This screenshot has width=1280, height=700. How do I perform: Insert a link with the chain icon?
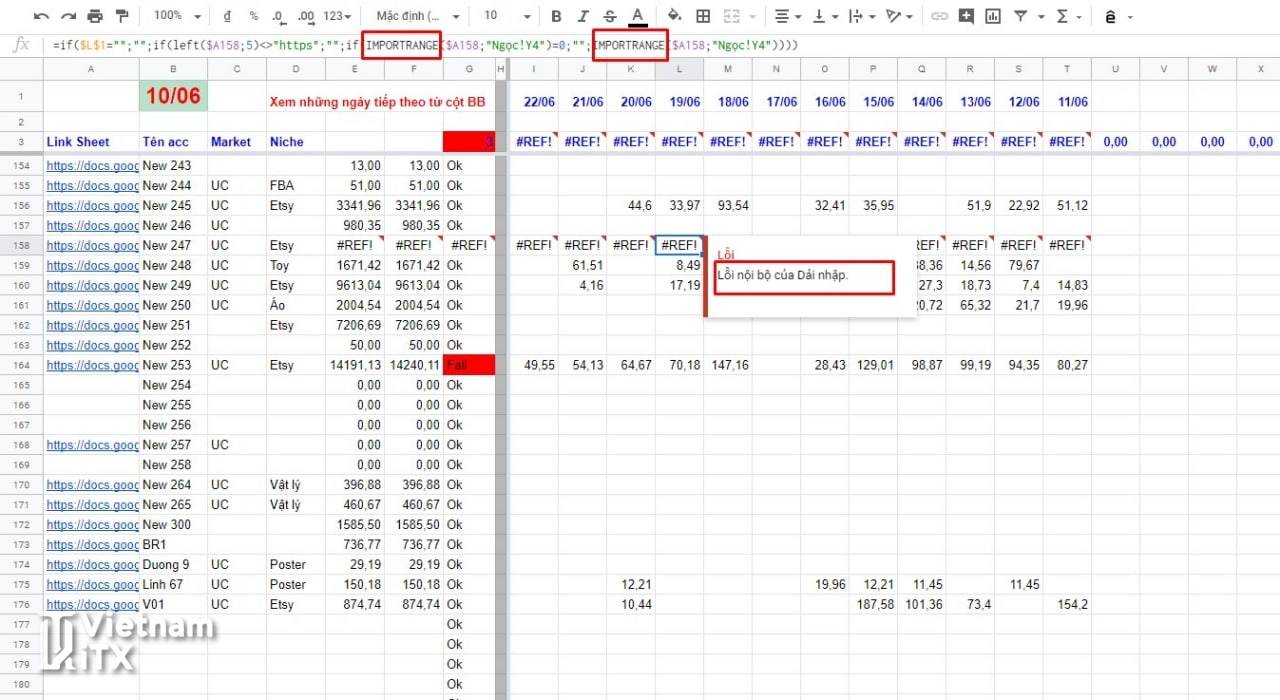pyautogui.click(x=939, y=16)
